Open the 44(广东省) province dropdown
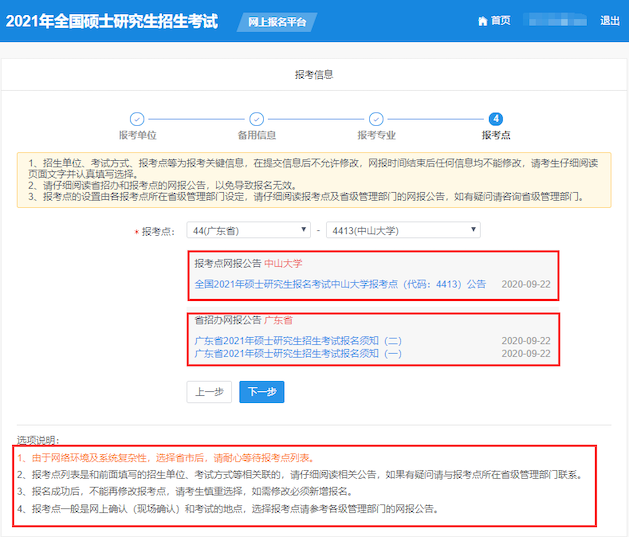 click(x=248, y=231)
